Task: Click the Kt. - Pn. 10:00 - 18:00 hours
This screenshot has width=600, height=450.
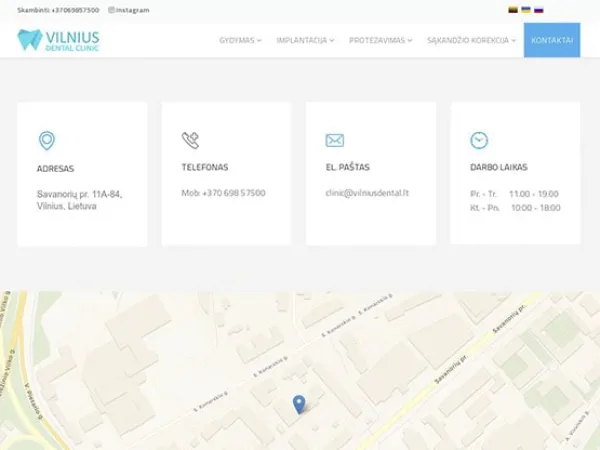Action: [x=515, y=208]
